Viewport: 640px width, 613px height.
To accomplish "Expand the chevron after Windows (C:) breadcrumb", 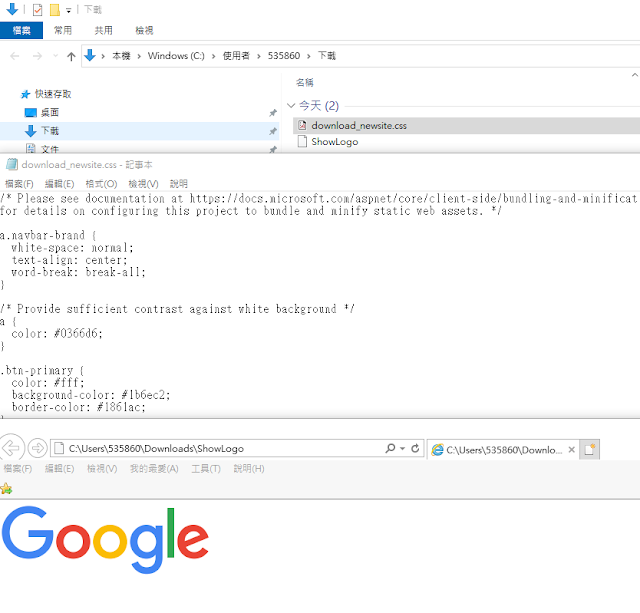I will (x=213, y=56).
